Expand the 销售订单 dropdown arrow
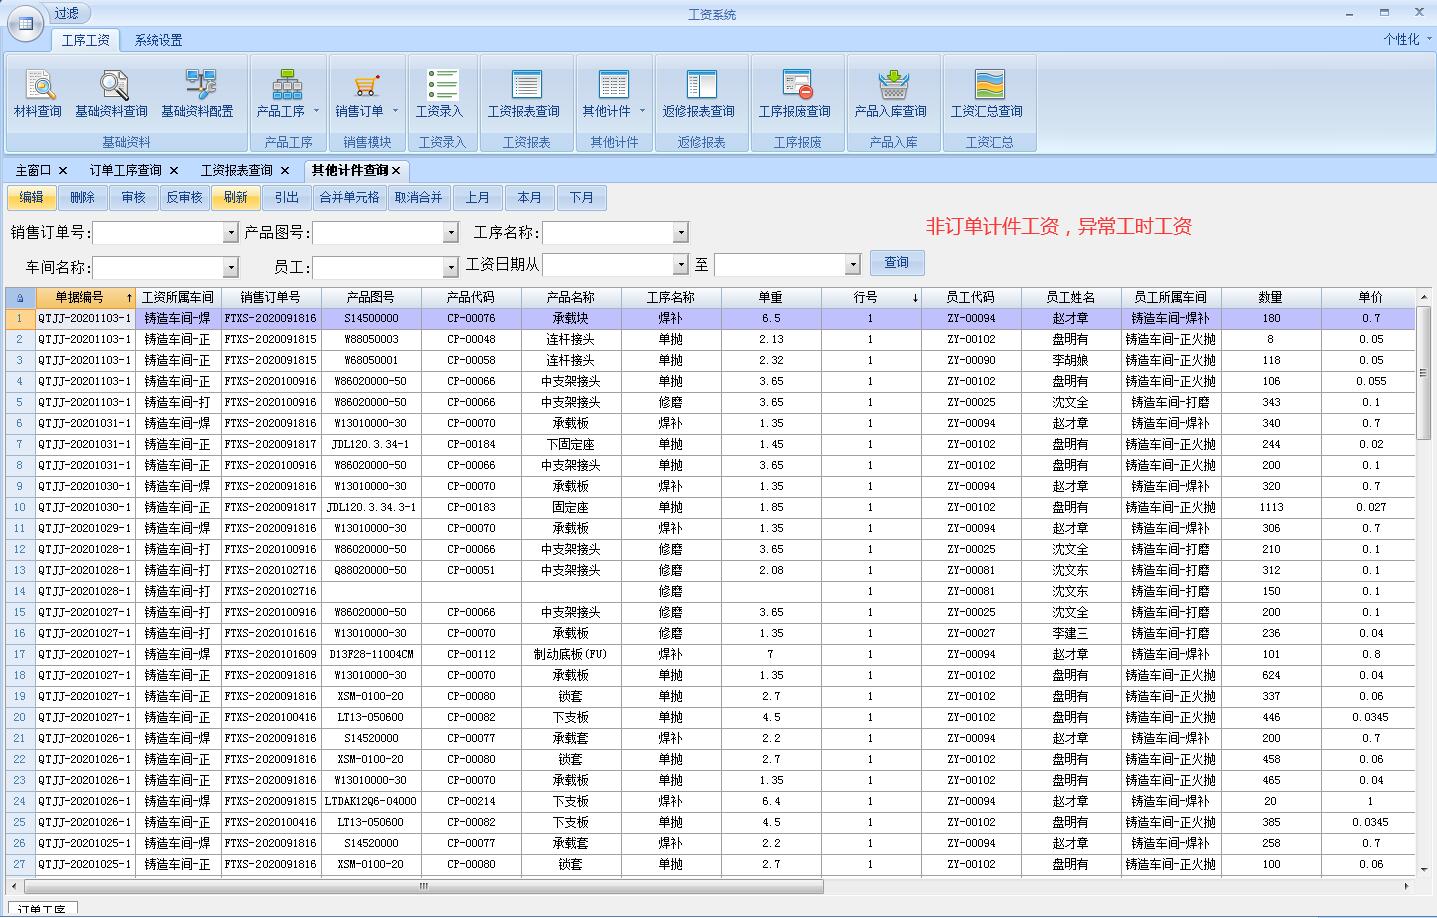 click(x=395, y=111)
